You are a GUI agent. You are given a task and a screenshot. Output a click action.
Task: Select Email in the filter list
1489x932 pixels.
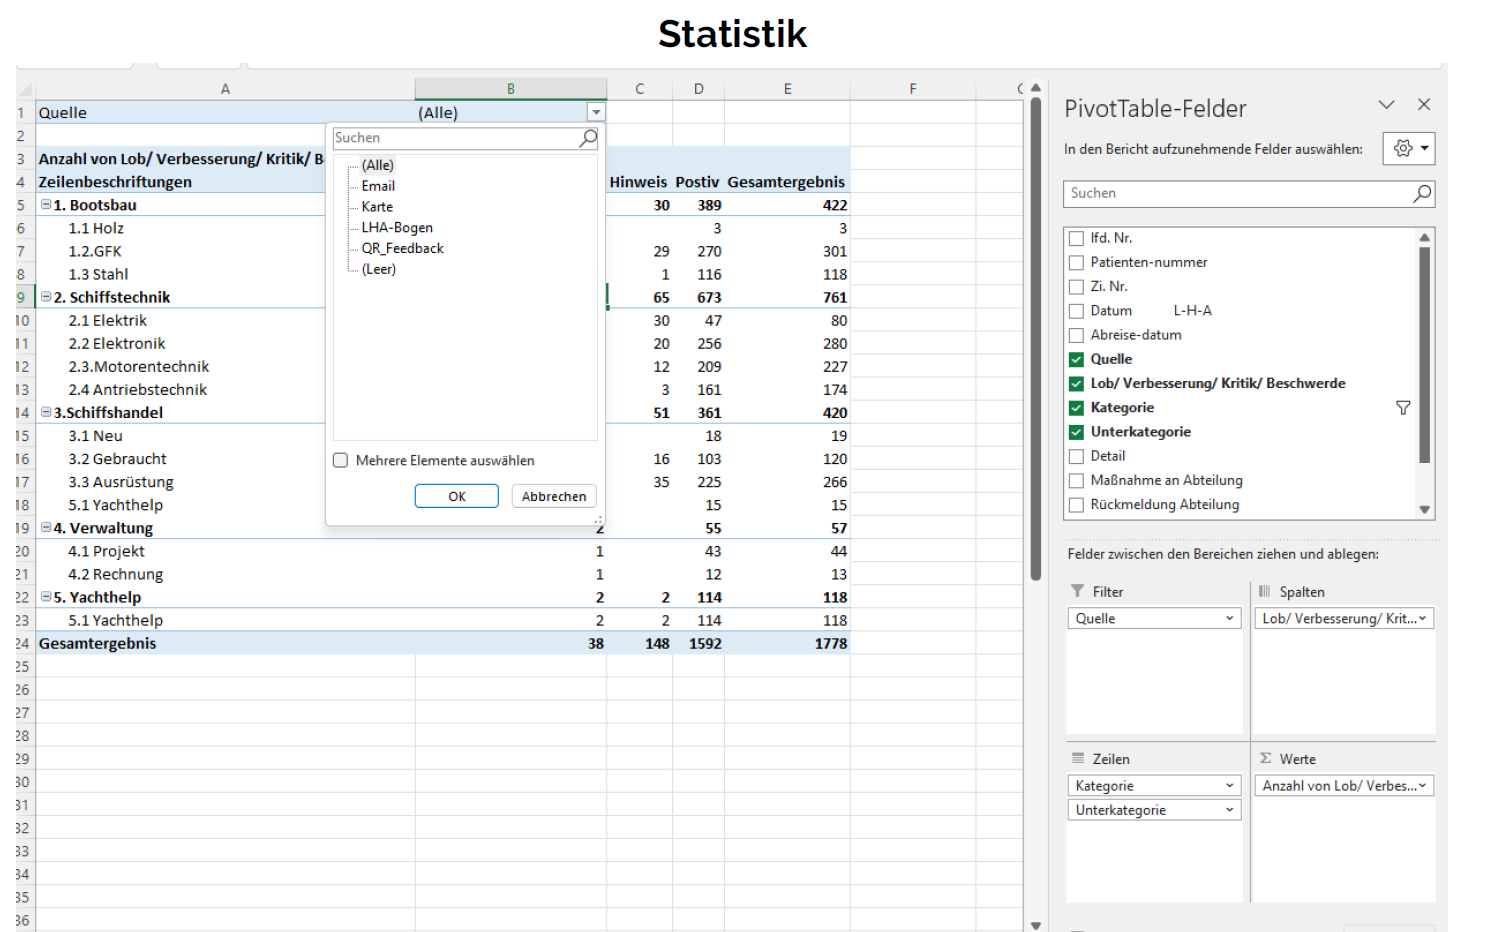pos(378,186)
